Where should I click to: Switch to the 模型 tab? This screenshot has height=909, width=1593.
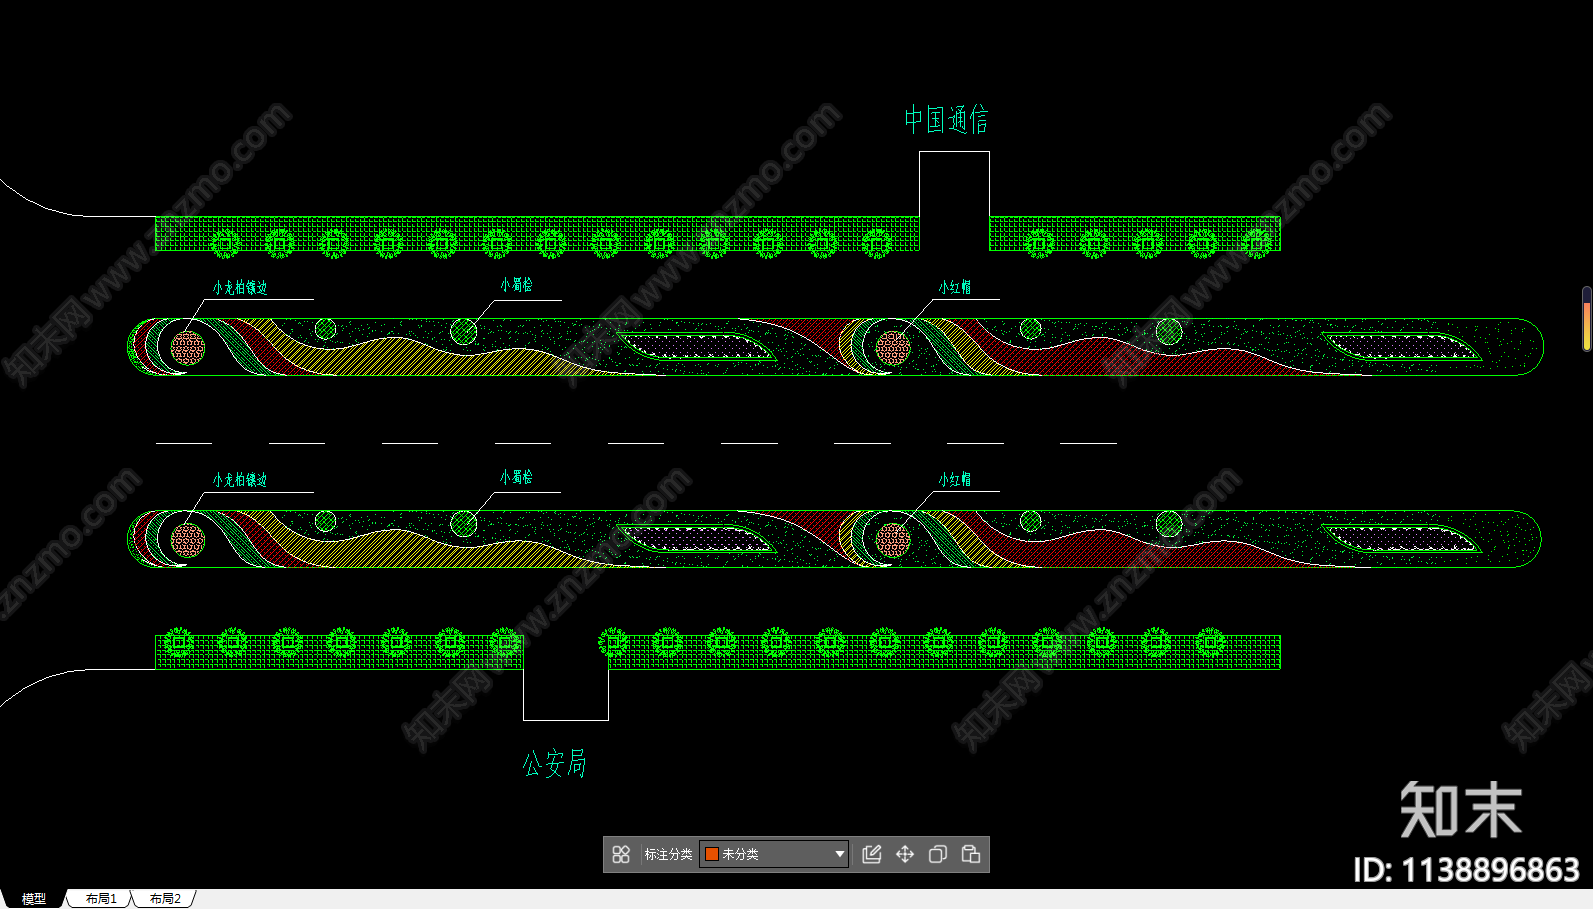(x=34, y=899)
